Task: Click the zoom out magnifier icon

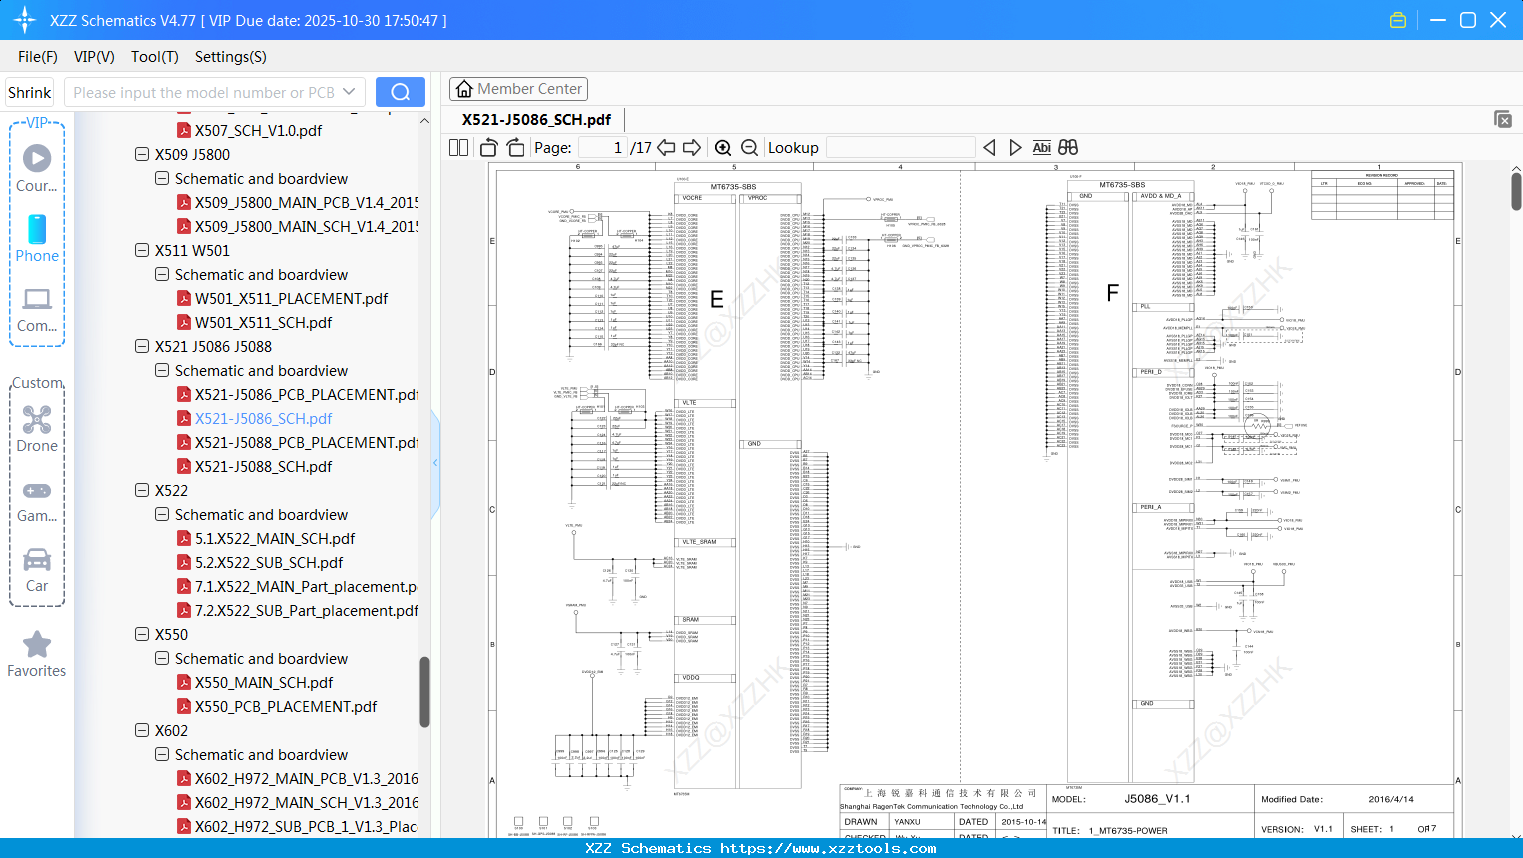Action: click(749, 148)
